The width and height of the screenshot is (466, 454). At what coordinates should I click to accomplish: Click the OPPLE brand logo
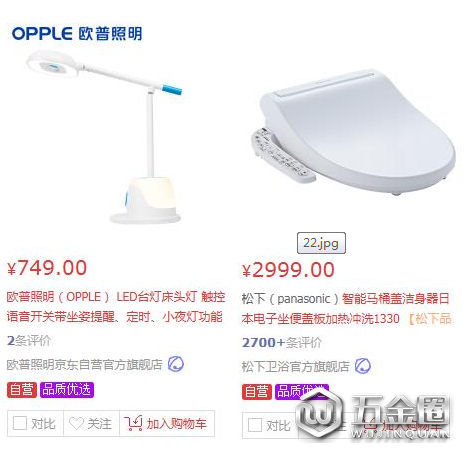tap(77, 34)
